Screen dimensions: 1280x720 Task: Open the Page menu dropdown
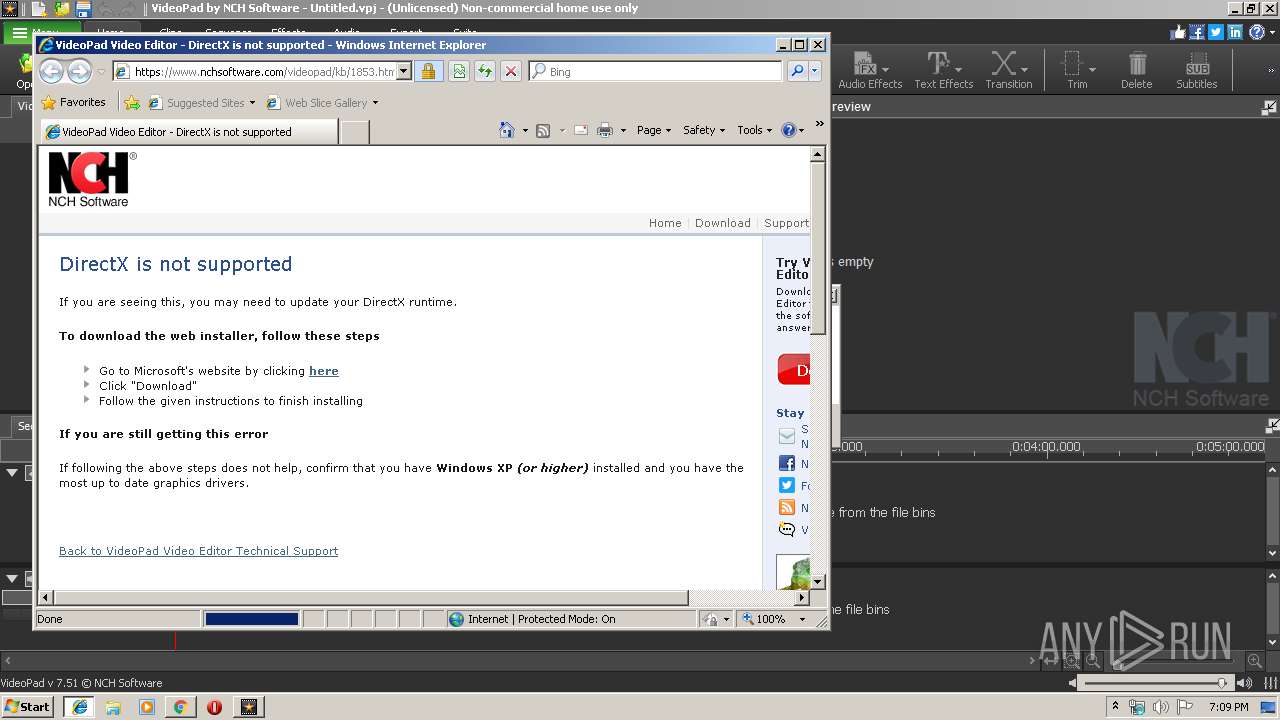(654, 130)
